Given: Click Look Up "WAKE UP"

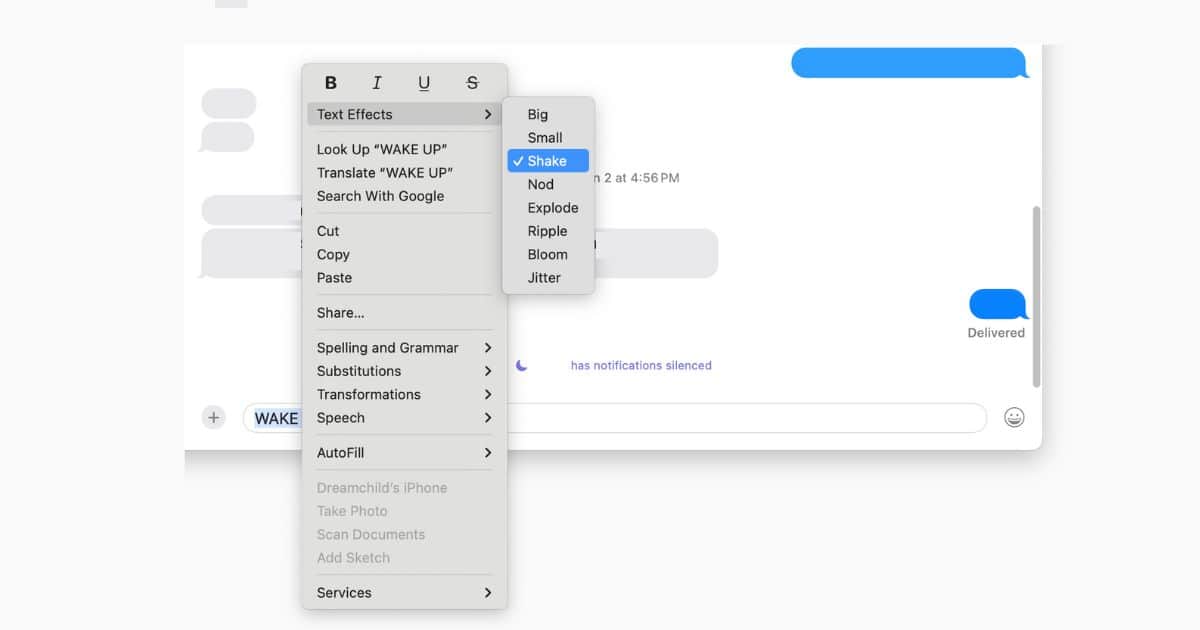Looking at the screenshot, I should pos(381,150).
